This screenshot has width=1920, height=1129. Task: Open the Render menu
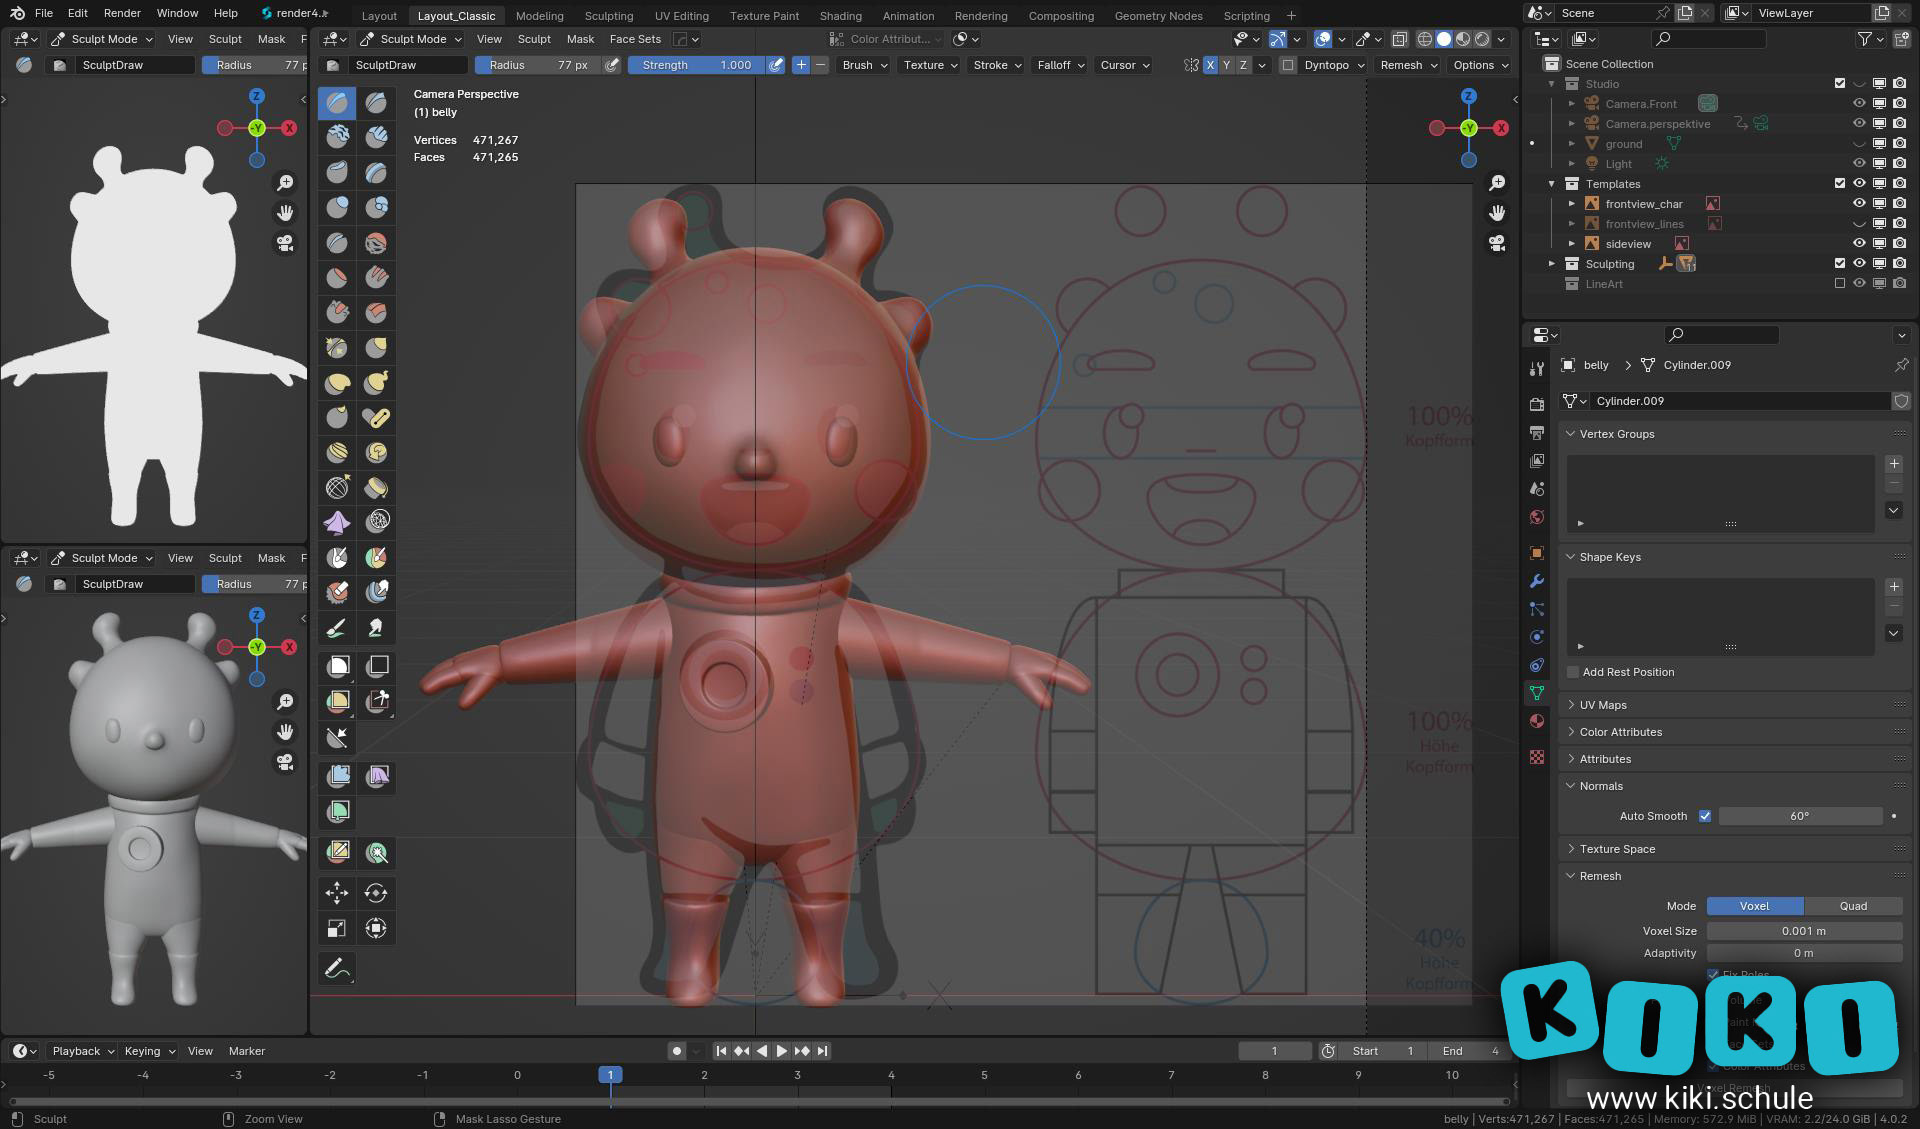coord(122,13)
